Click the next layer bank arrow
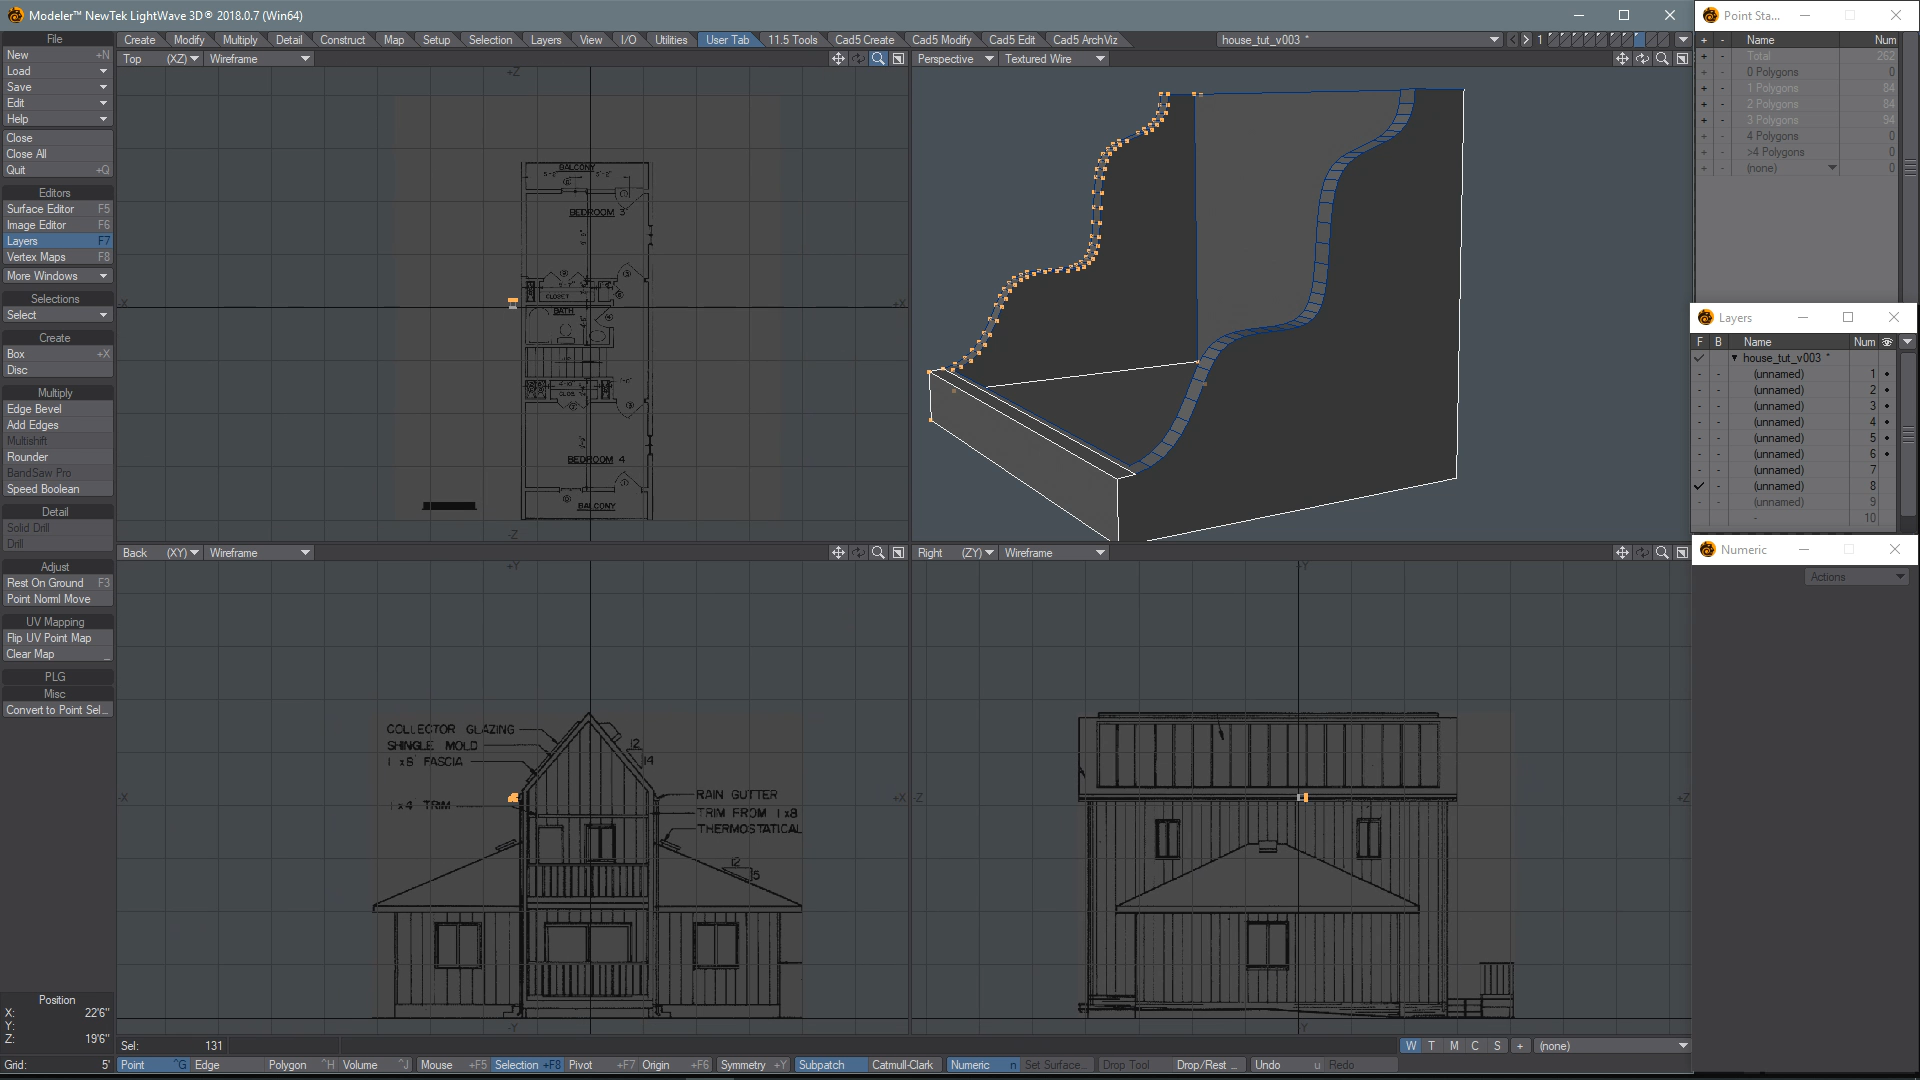Image resolution: width=1920 pixels, height=1080 pixels. [x=1526, y=40]
